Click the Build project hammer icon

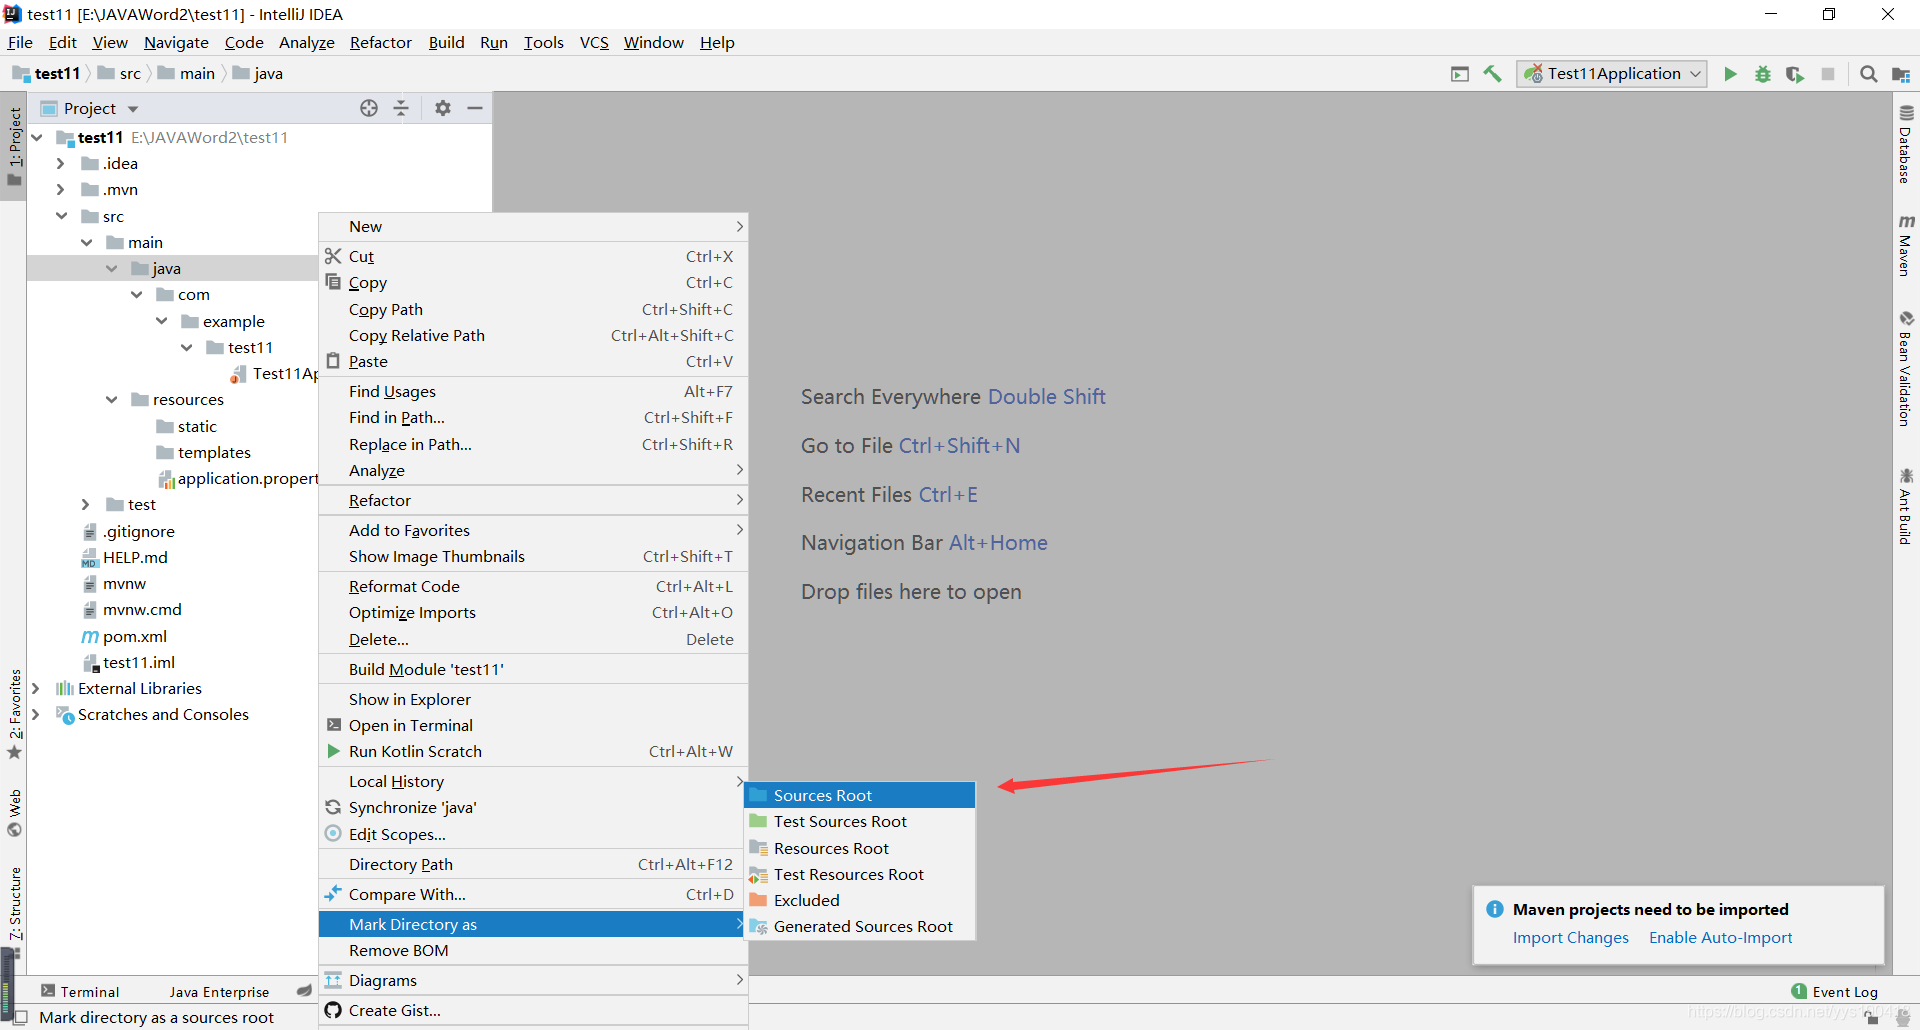(1492, 74)
